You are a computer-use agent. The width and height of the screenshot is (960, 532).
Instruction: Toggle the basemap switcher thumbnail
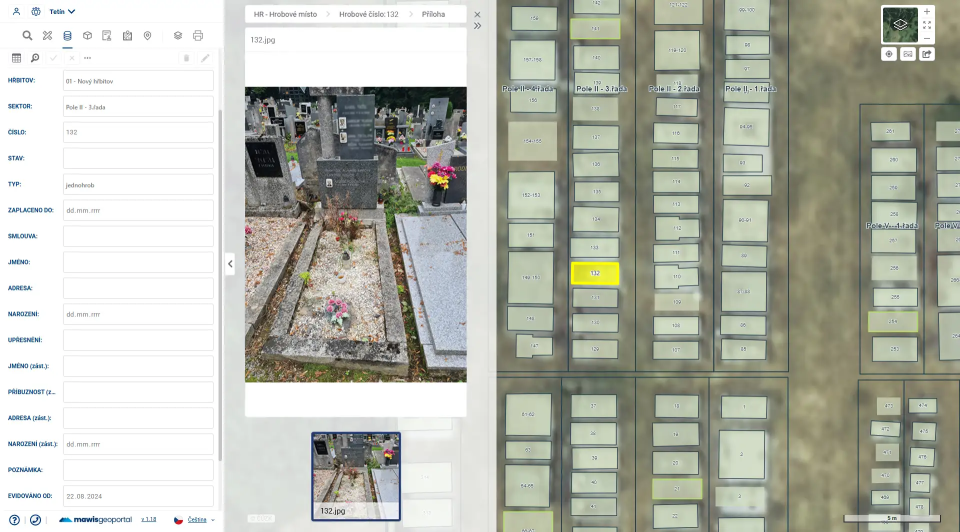click(x=899, y=25)
